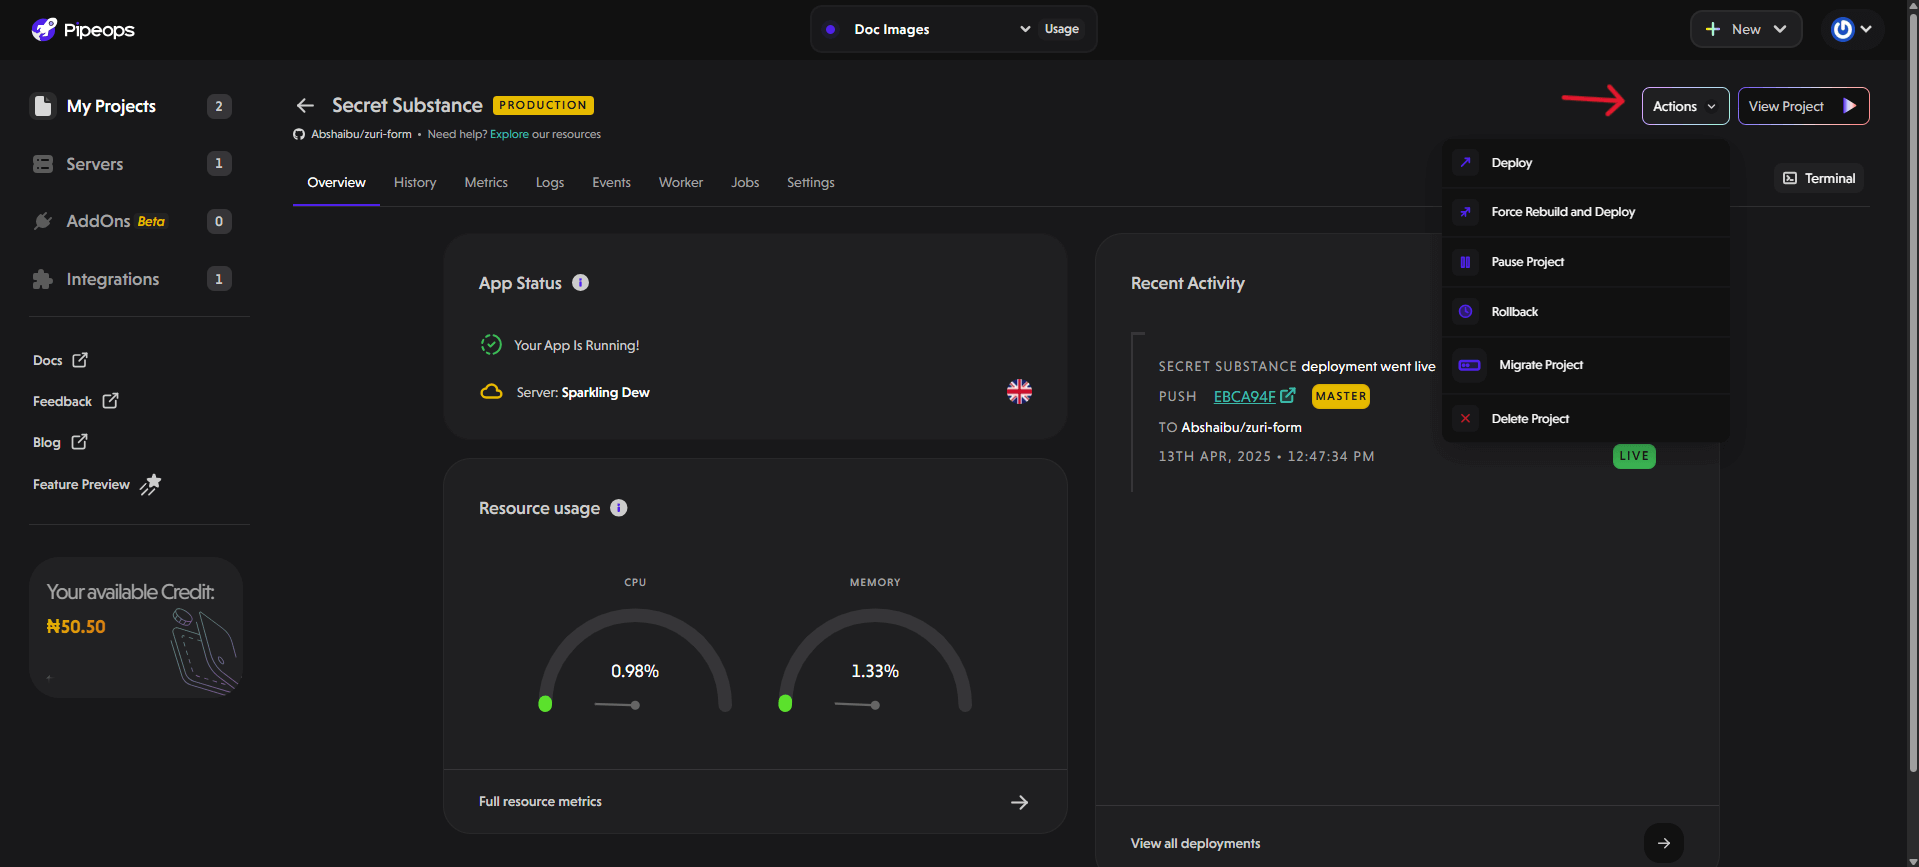
Task: Click the My Projects file icon
Action: [x=43, y=106]
